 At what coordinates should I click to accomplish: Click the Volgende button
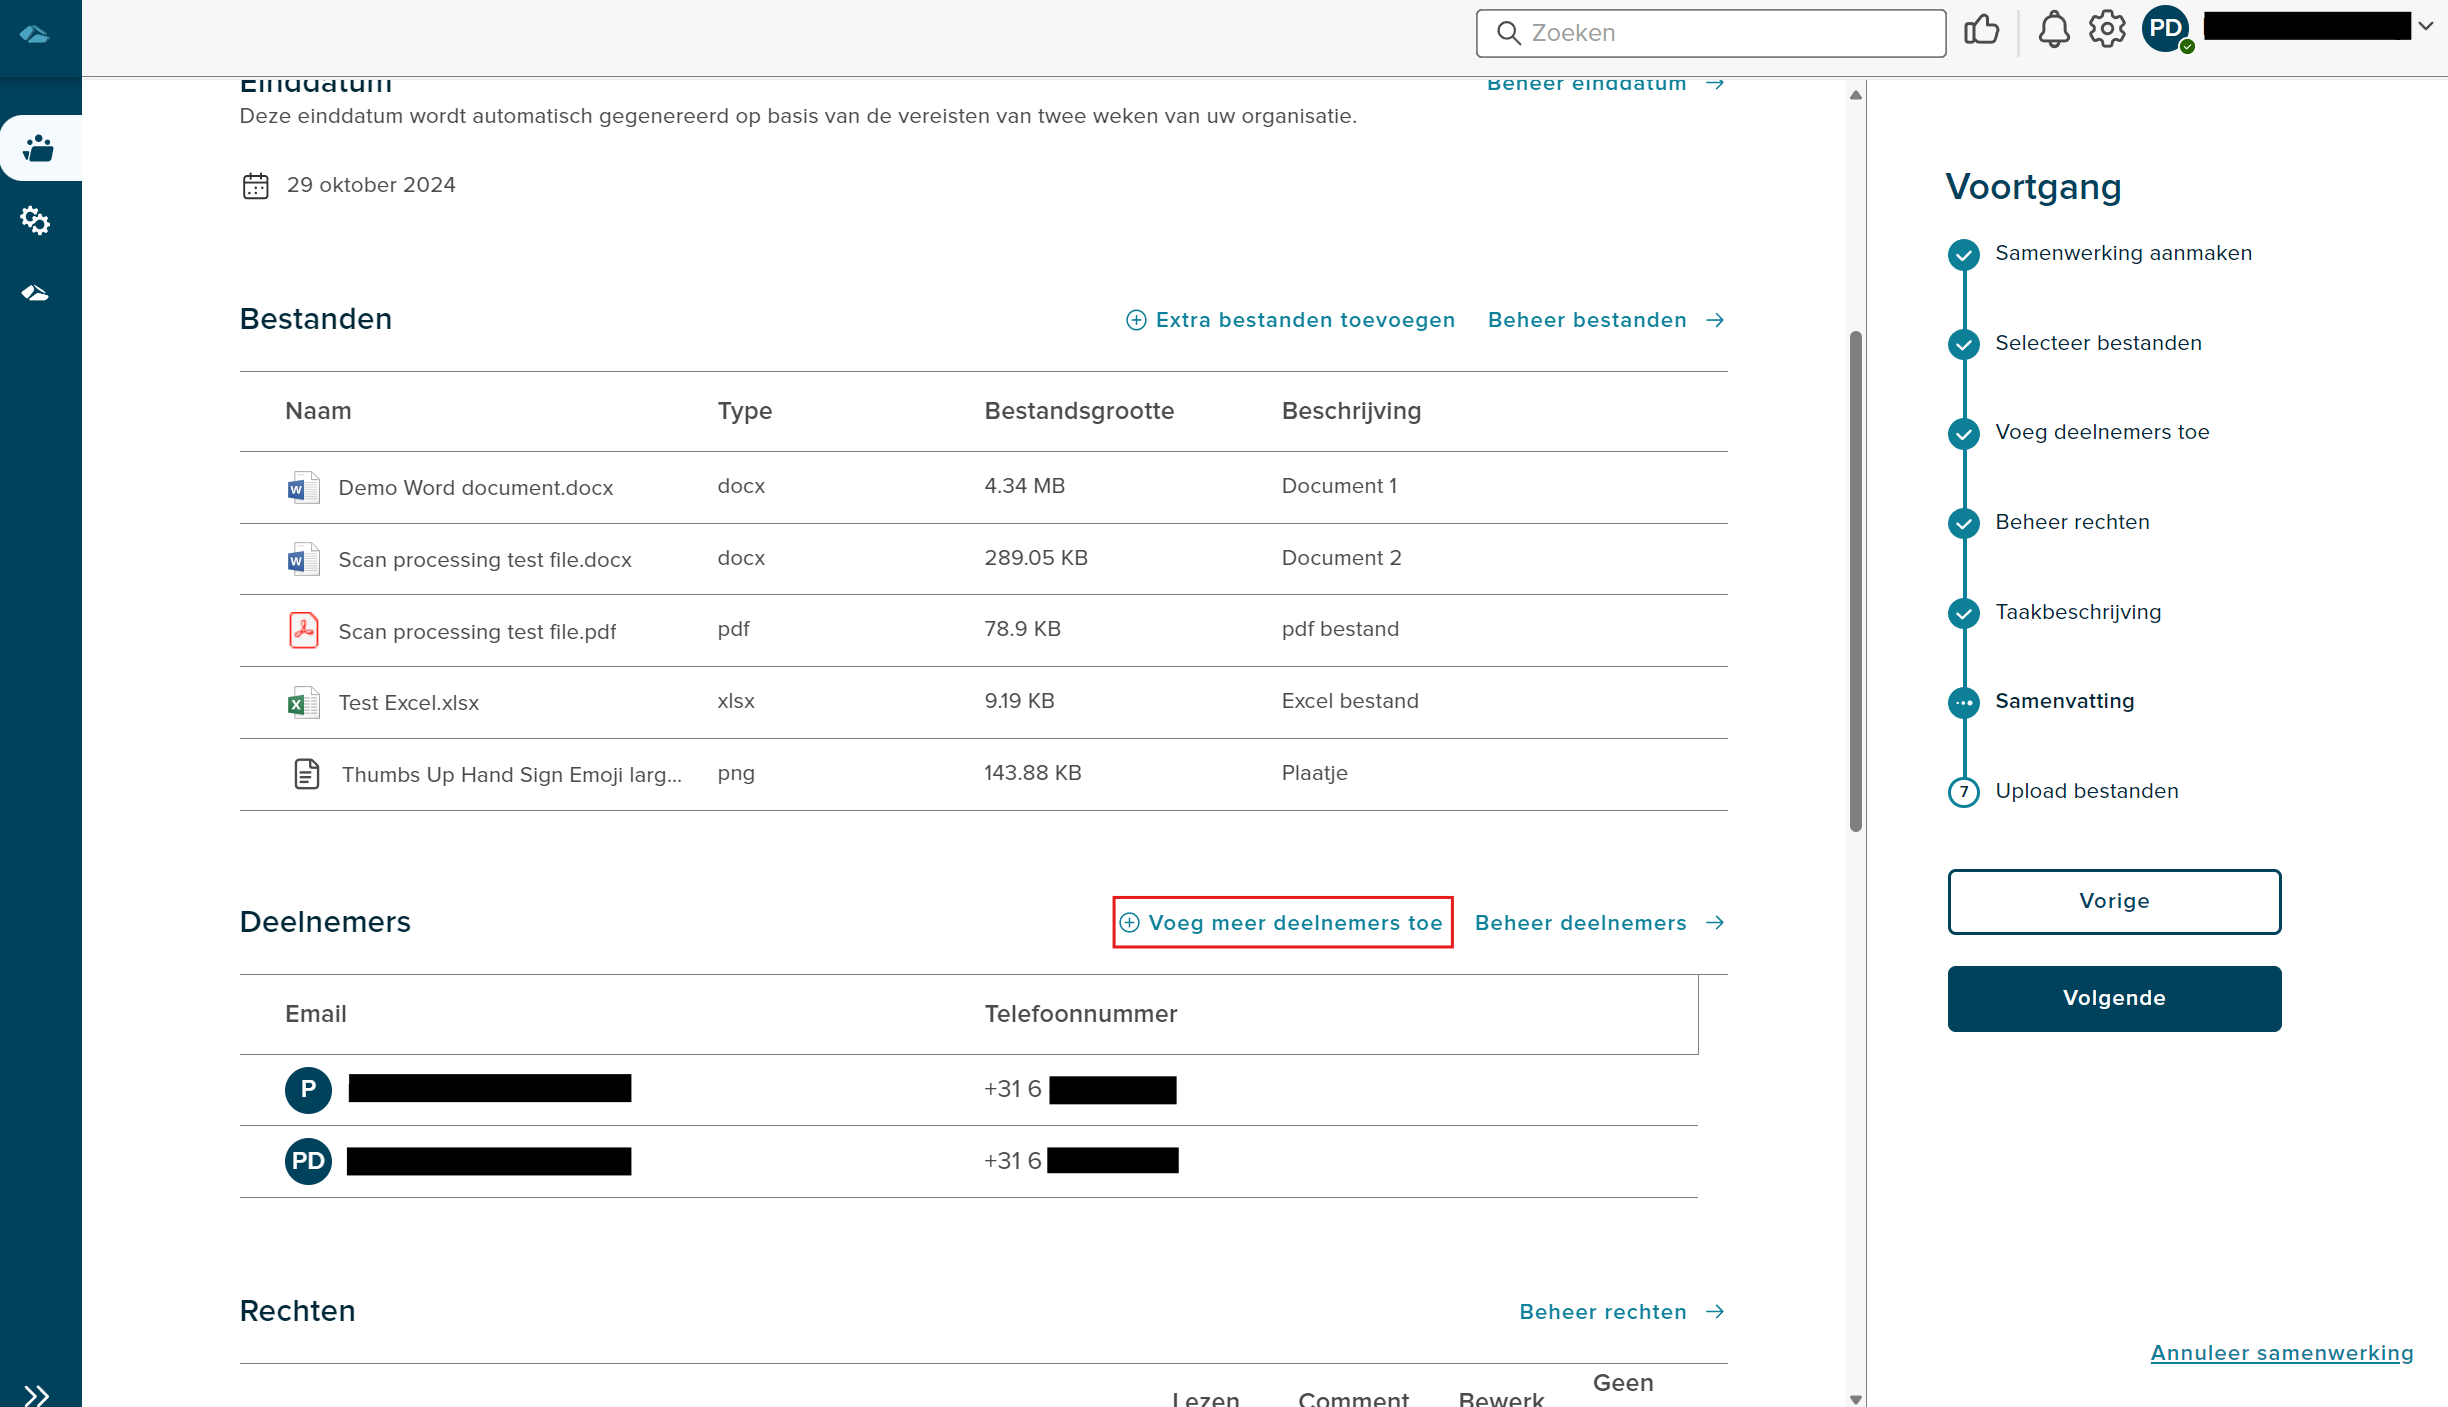click(2114, 998)
